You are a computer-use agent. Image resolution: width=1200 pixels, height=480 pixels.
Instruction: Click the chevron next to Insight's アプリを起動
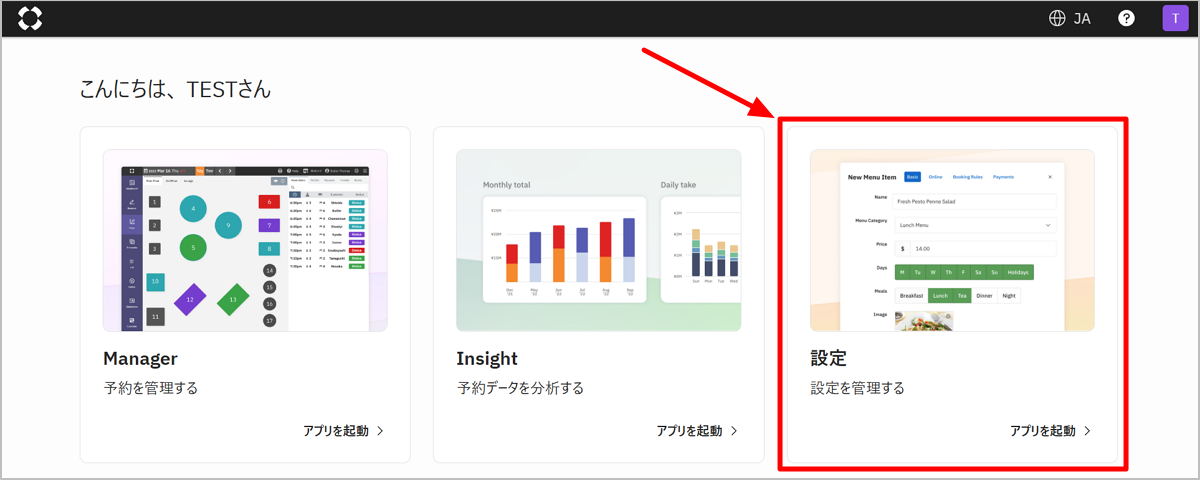point(734,431)
